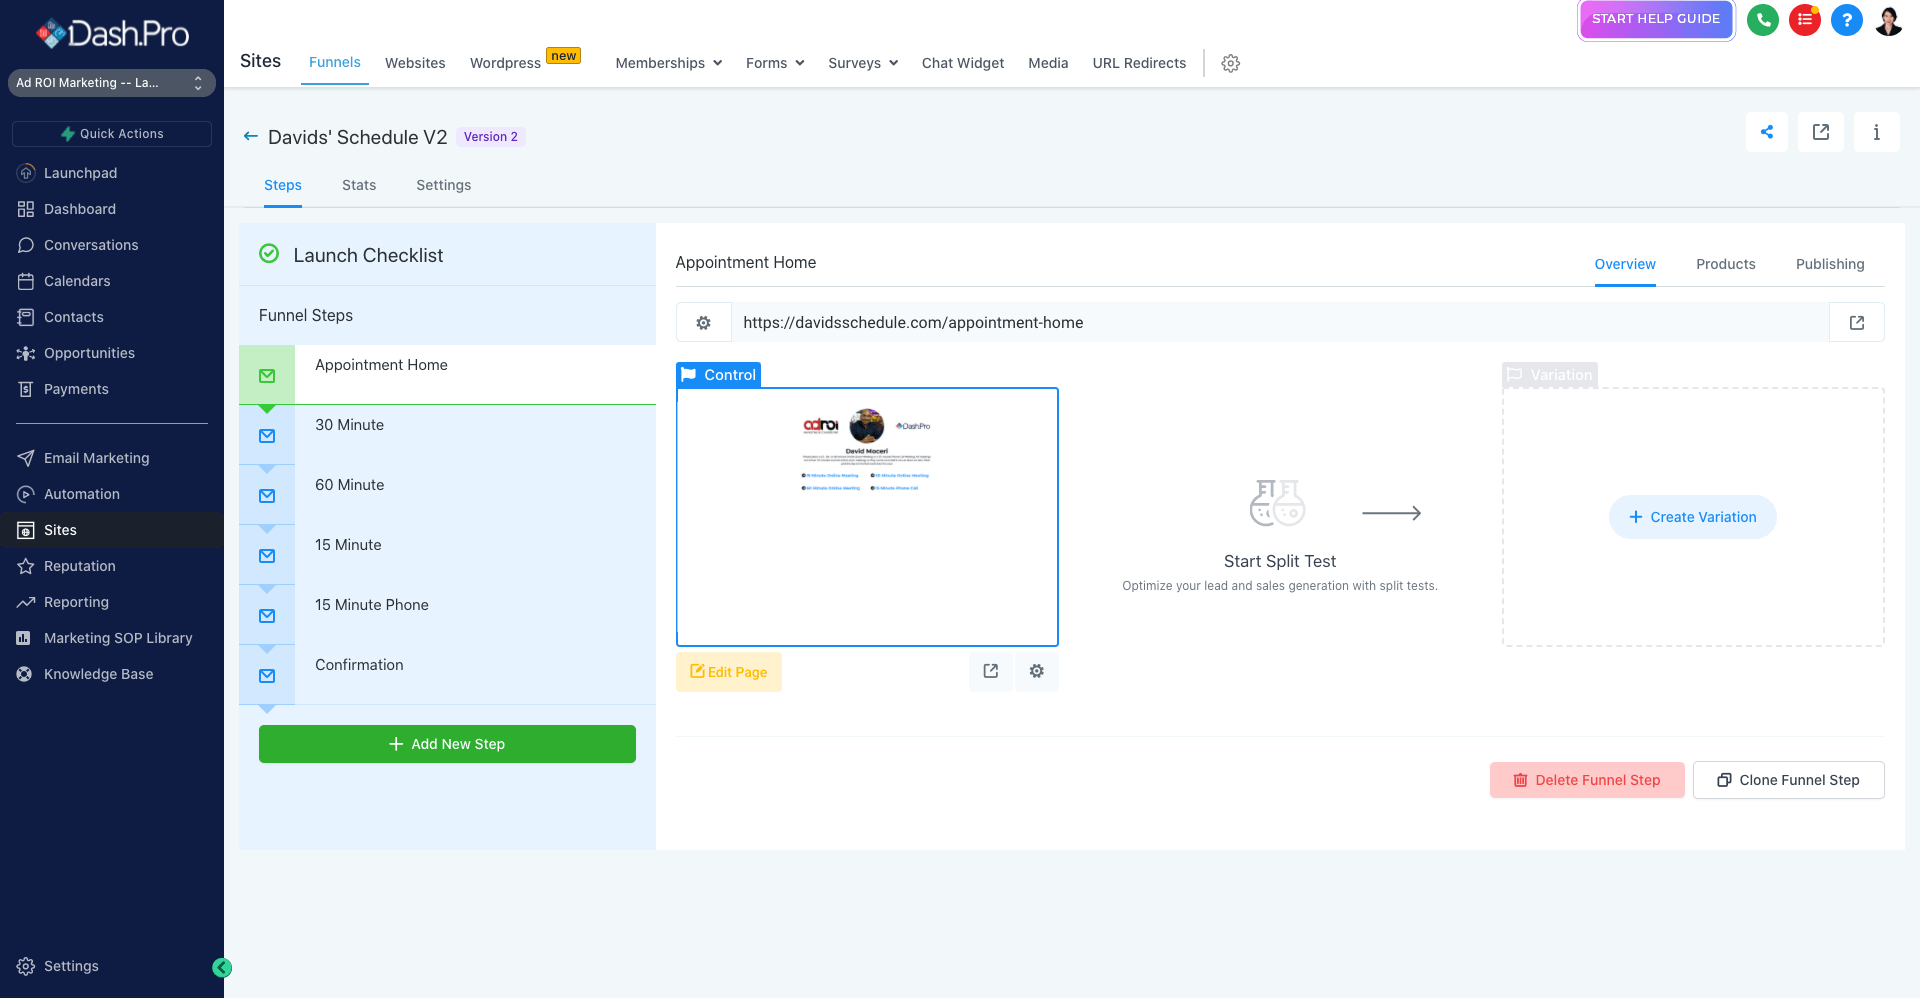Click the Appointment Home page thumbnail preview
This screenshot has height=998, width=1920.
tap(867, 517)
